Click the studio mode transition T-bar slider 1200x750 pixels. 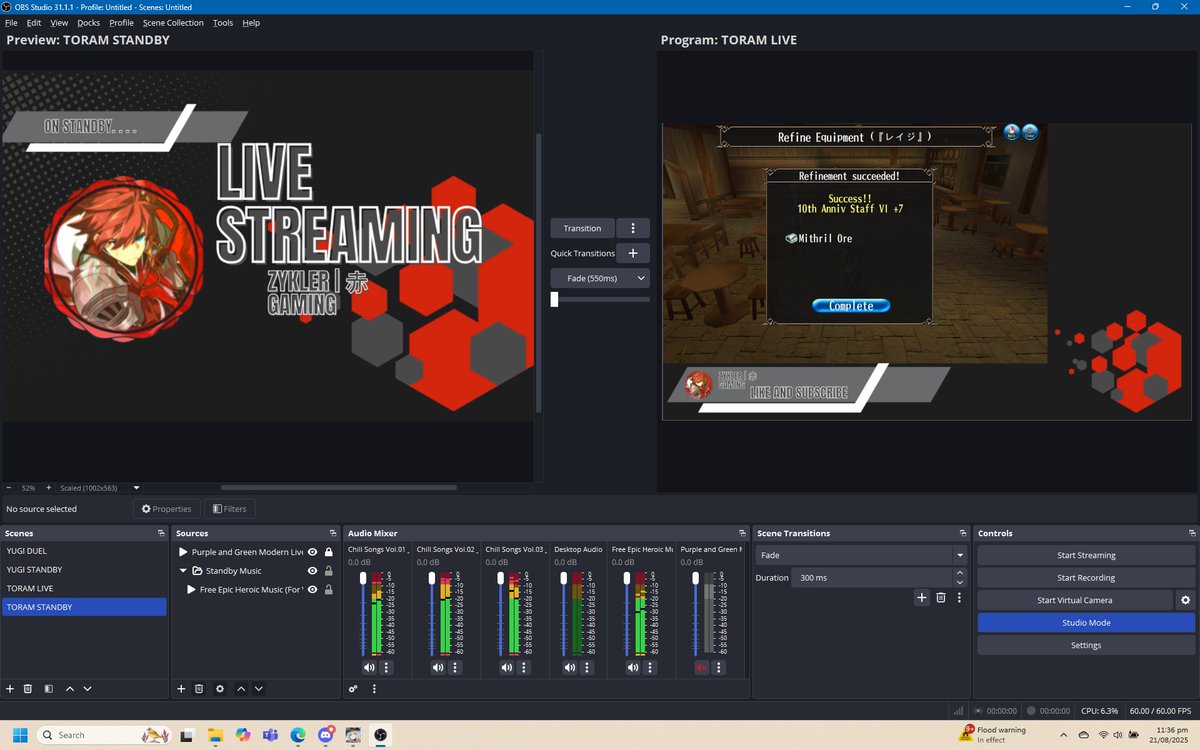[554, 299]
